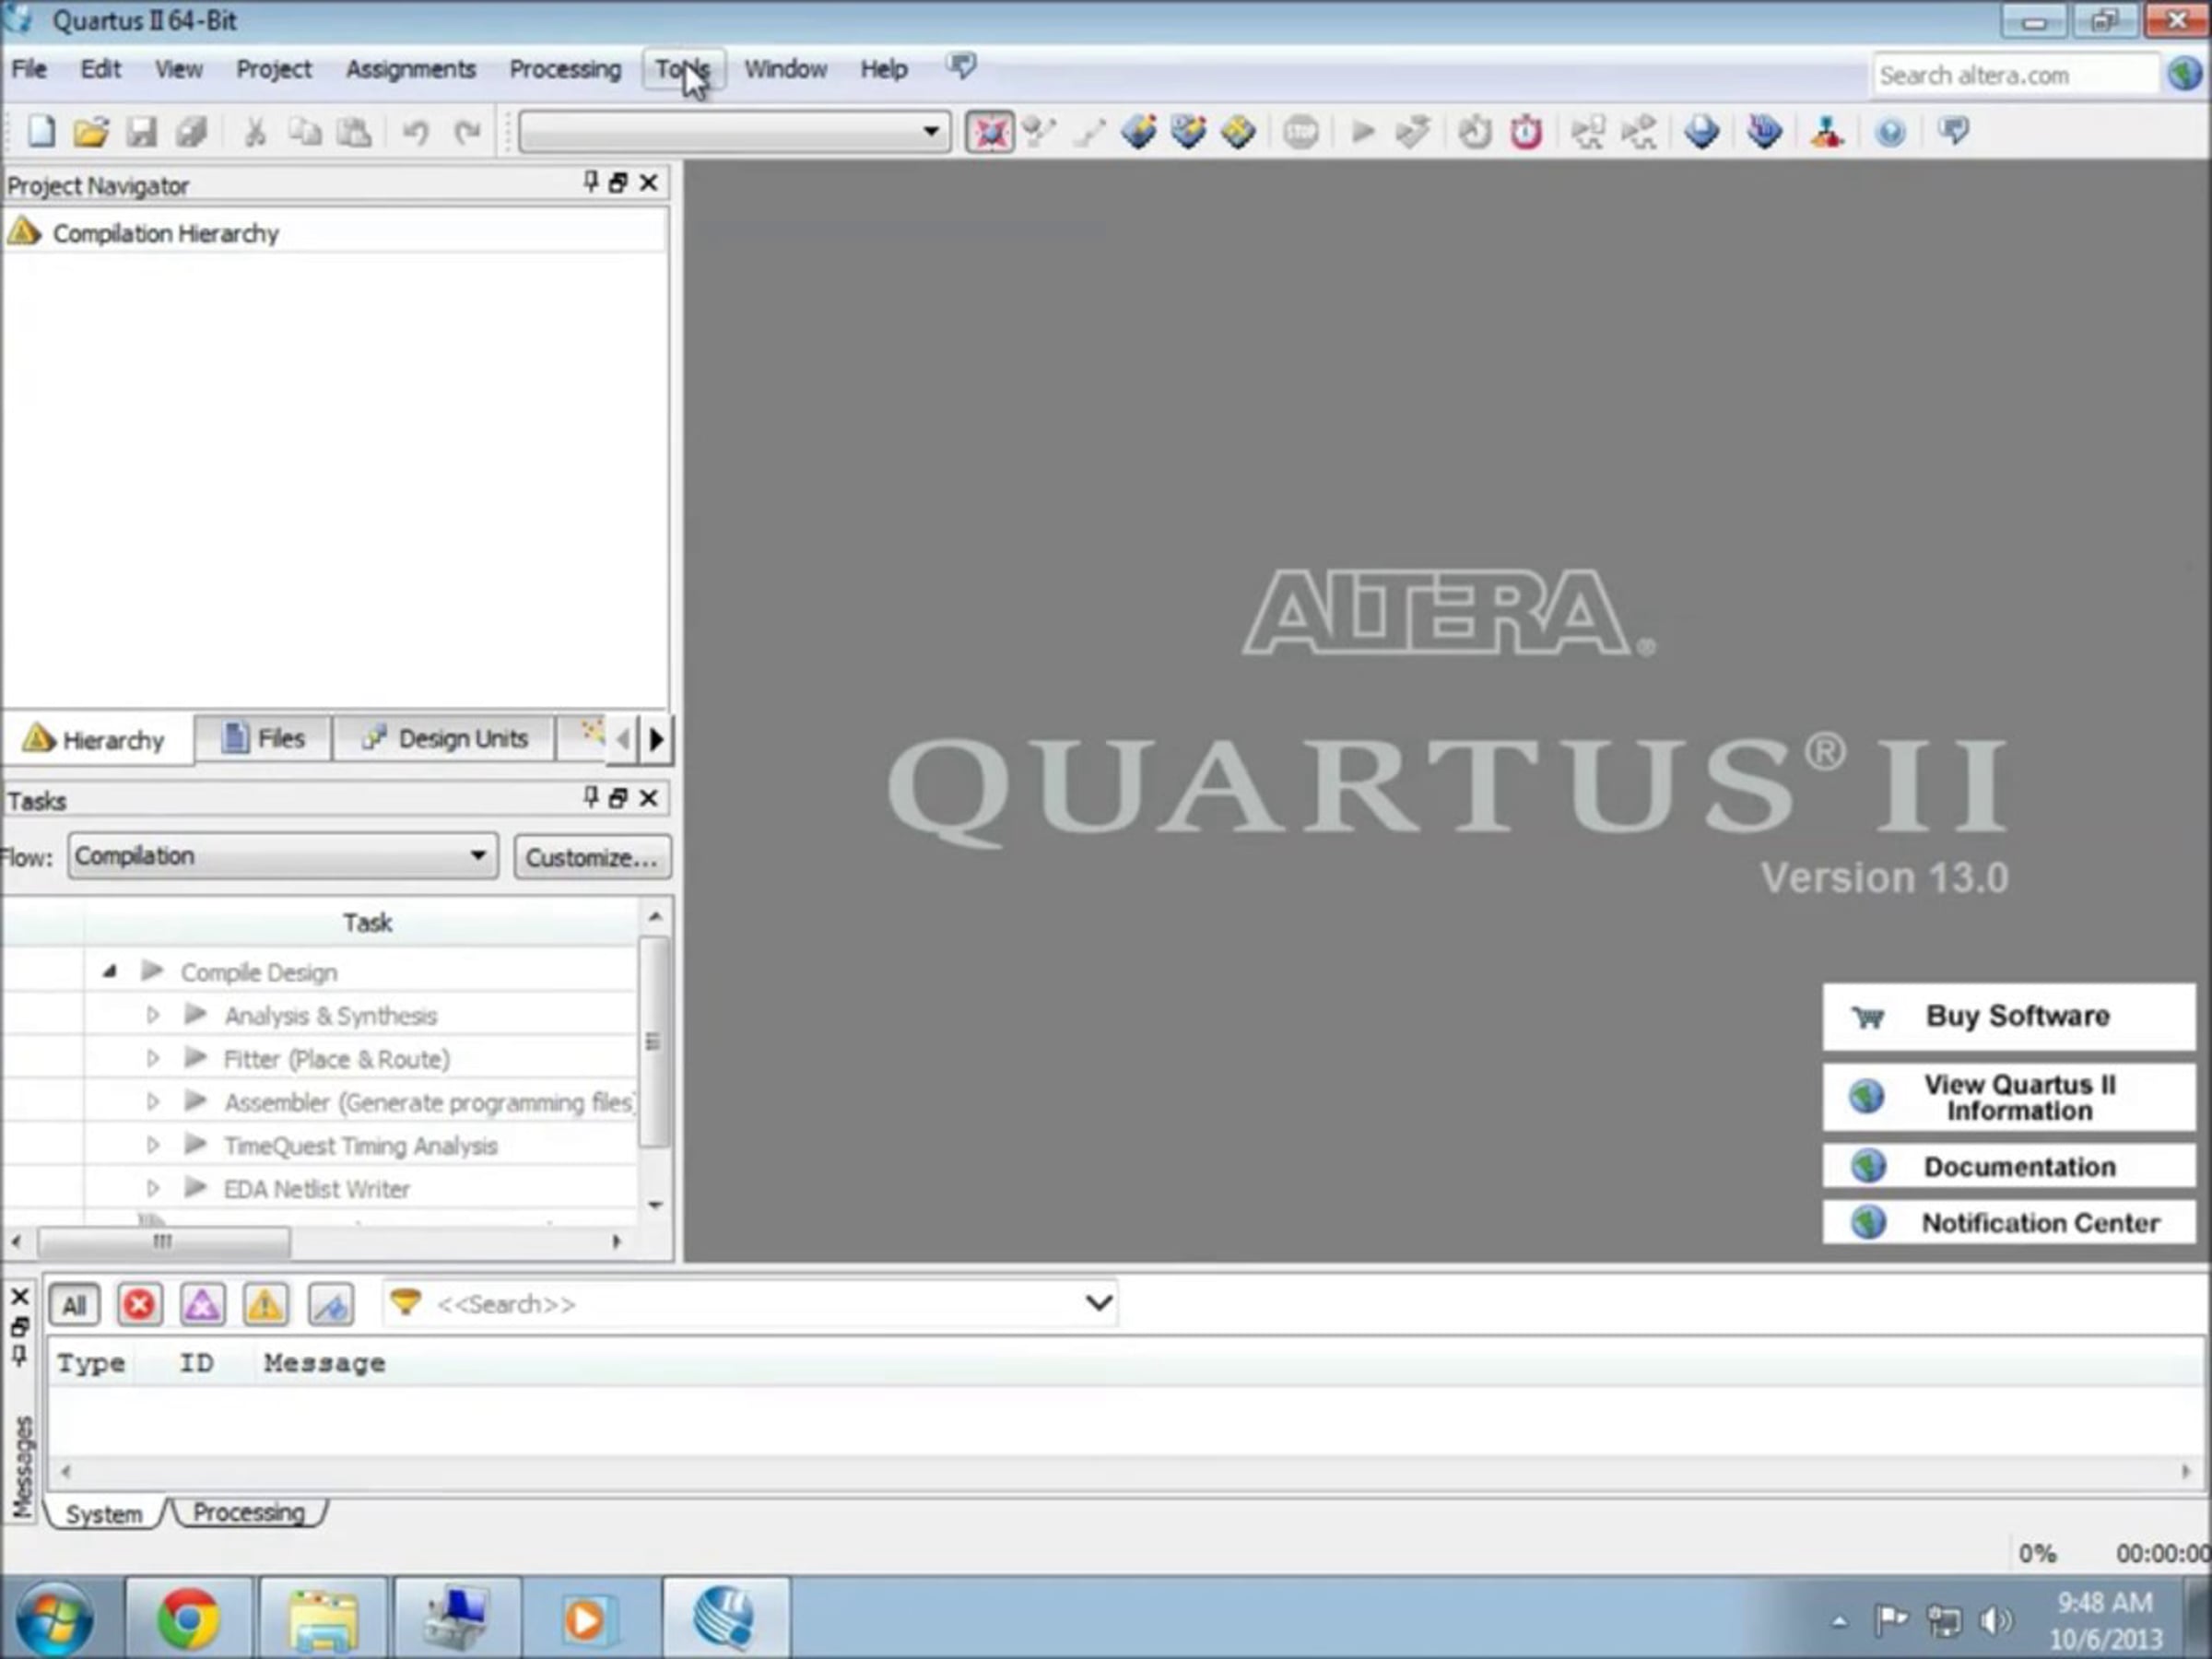Toggle the warning messages filter

point(265,1304)
